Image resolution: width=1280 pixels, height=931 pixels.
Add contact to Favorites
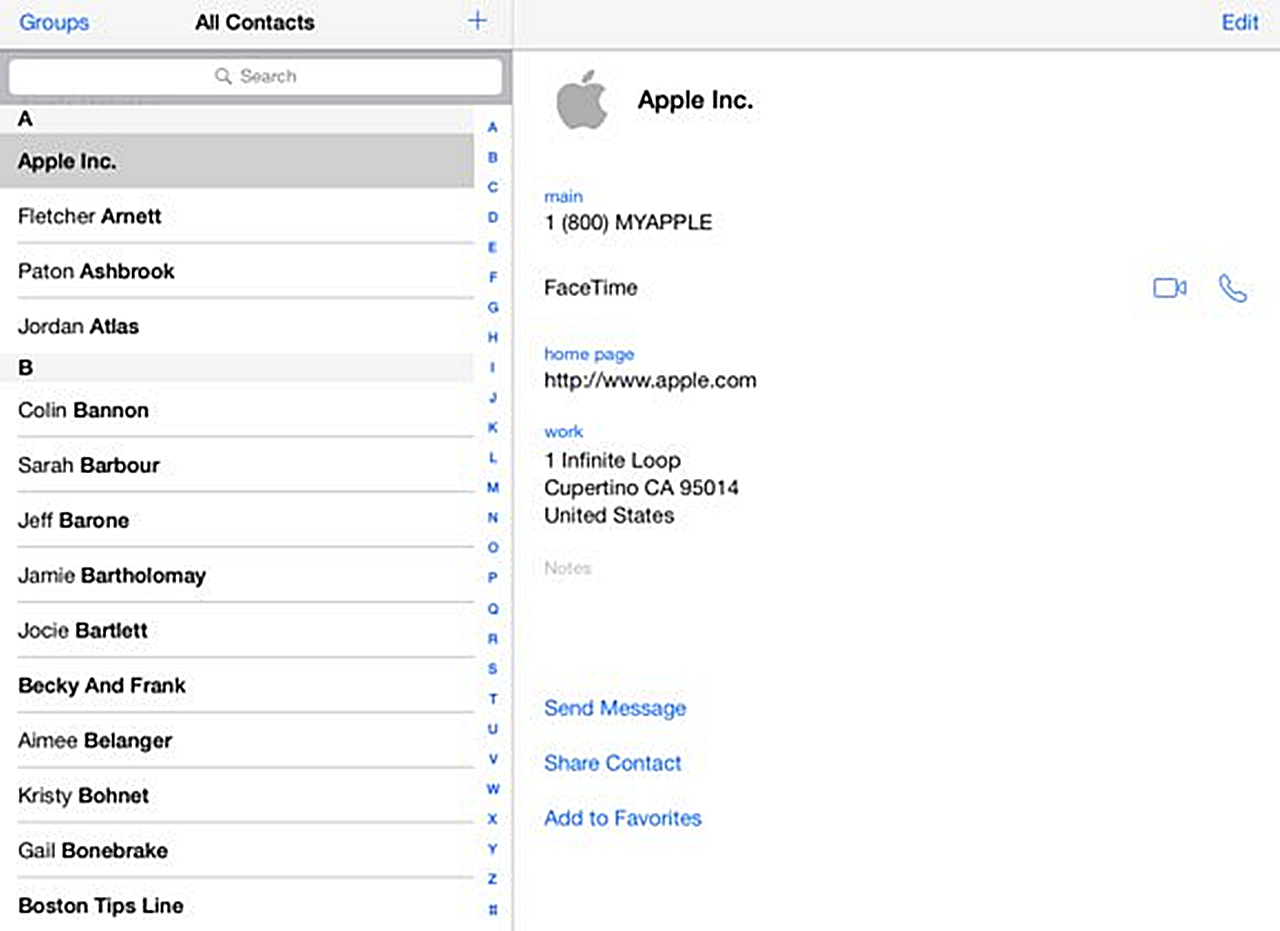click(x=623, y=818)
